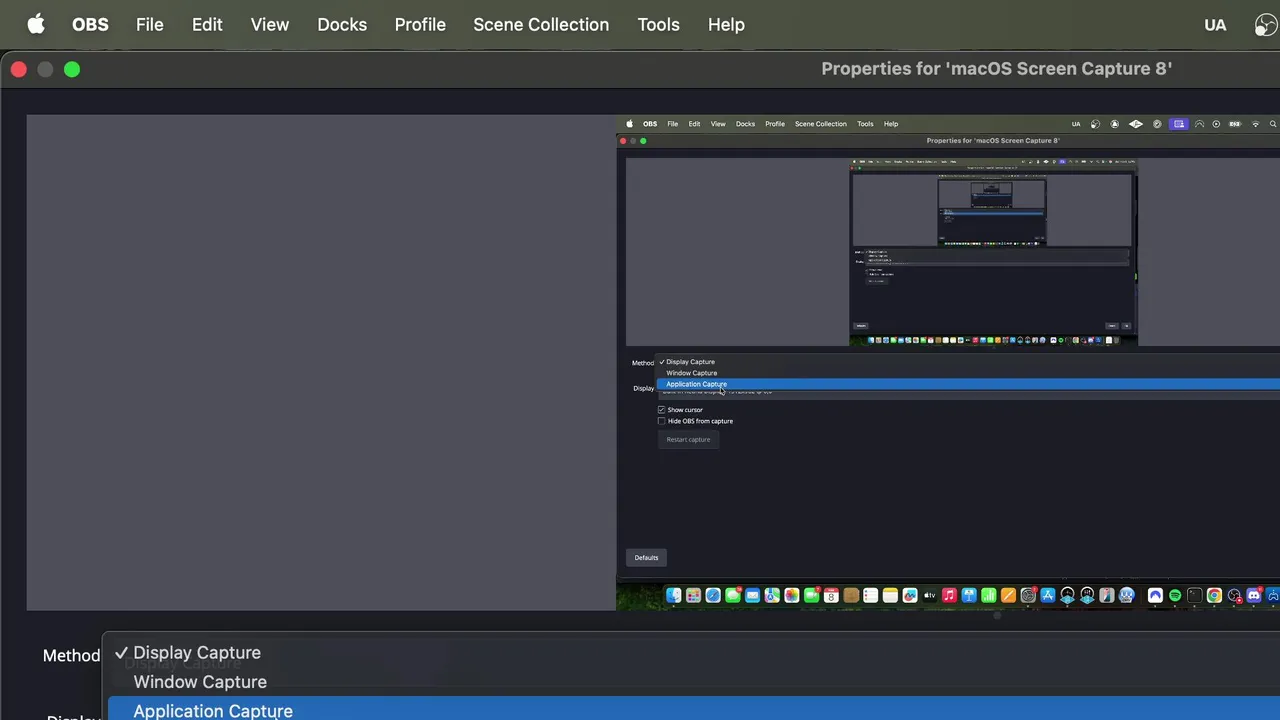Click purple keyboard icon in preview menu bar

pyautogui.click(x=1179, y=124)
